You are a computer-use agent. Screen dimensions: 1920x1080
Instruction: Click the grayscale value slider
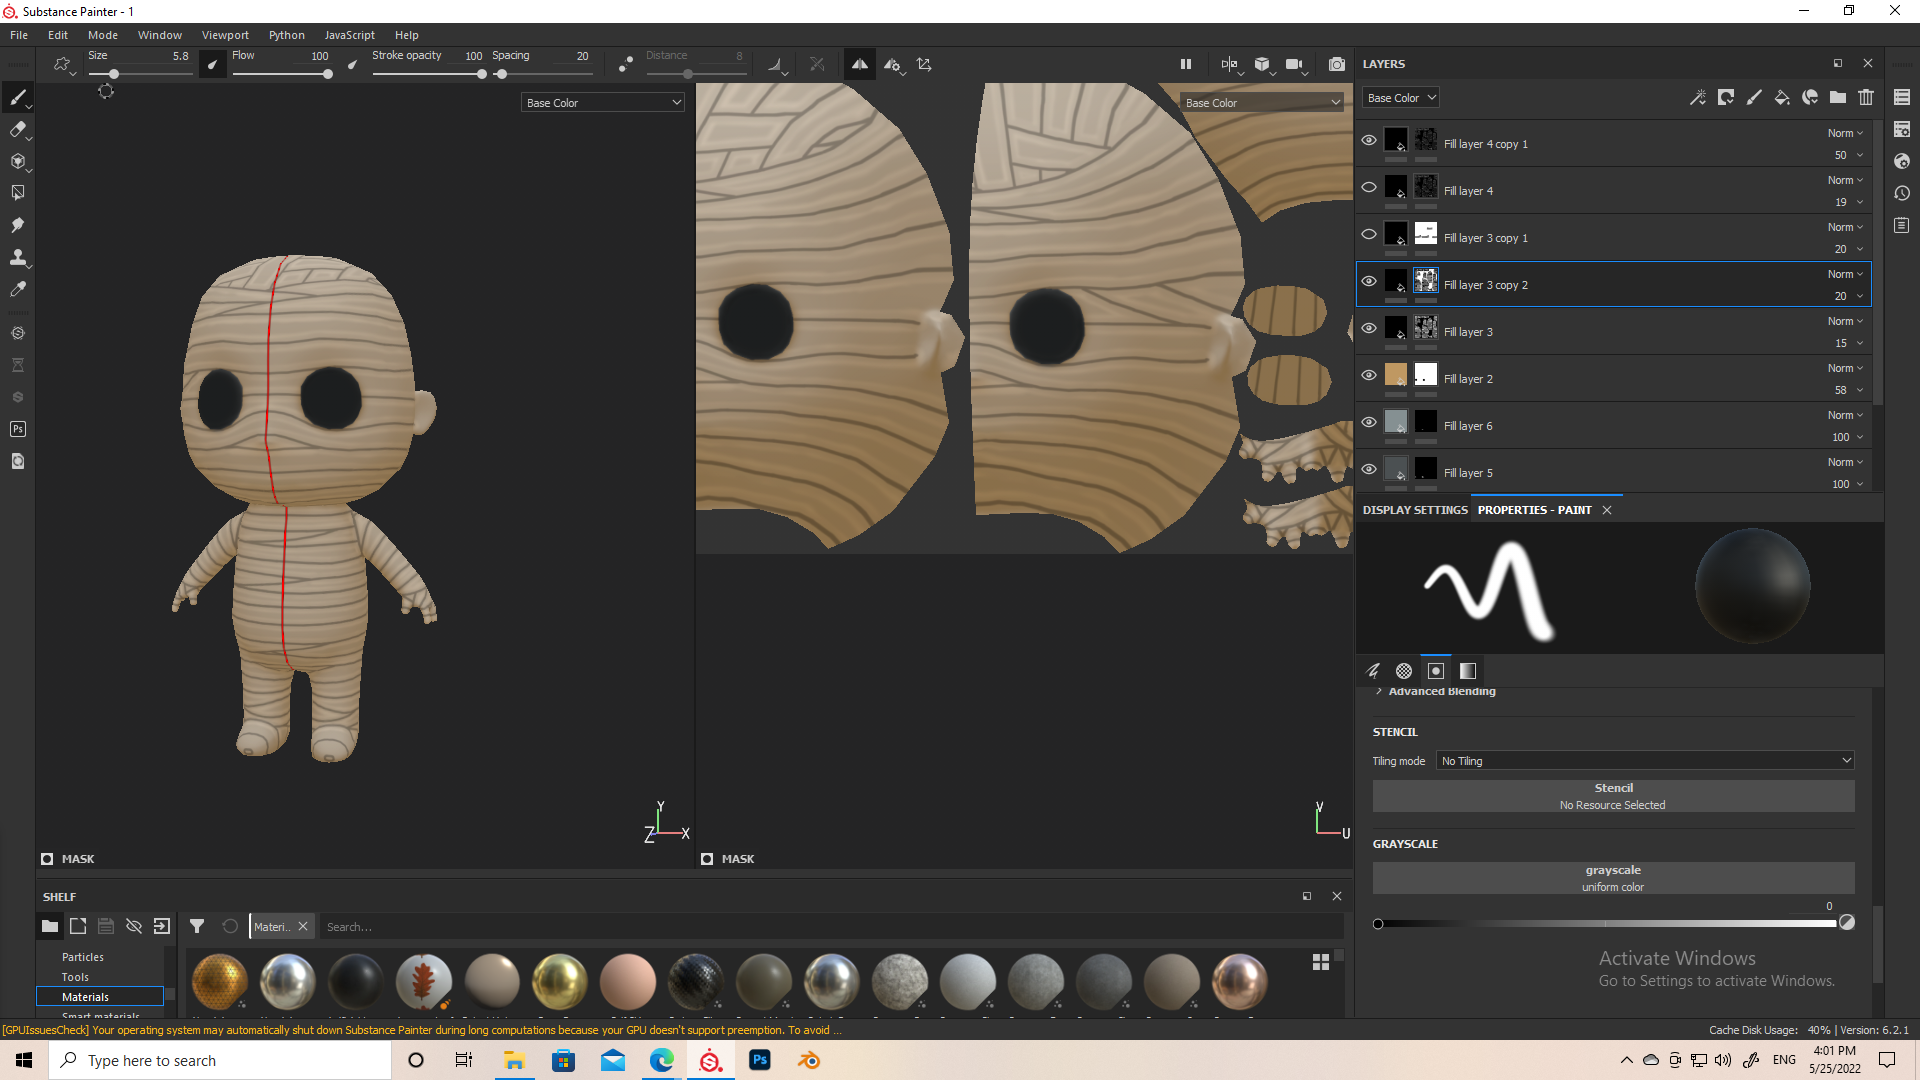[x=1606, y=924]
